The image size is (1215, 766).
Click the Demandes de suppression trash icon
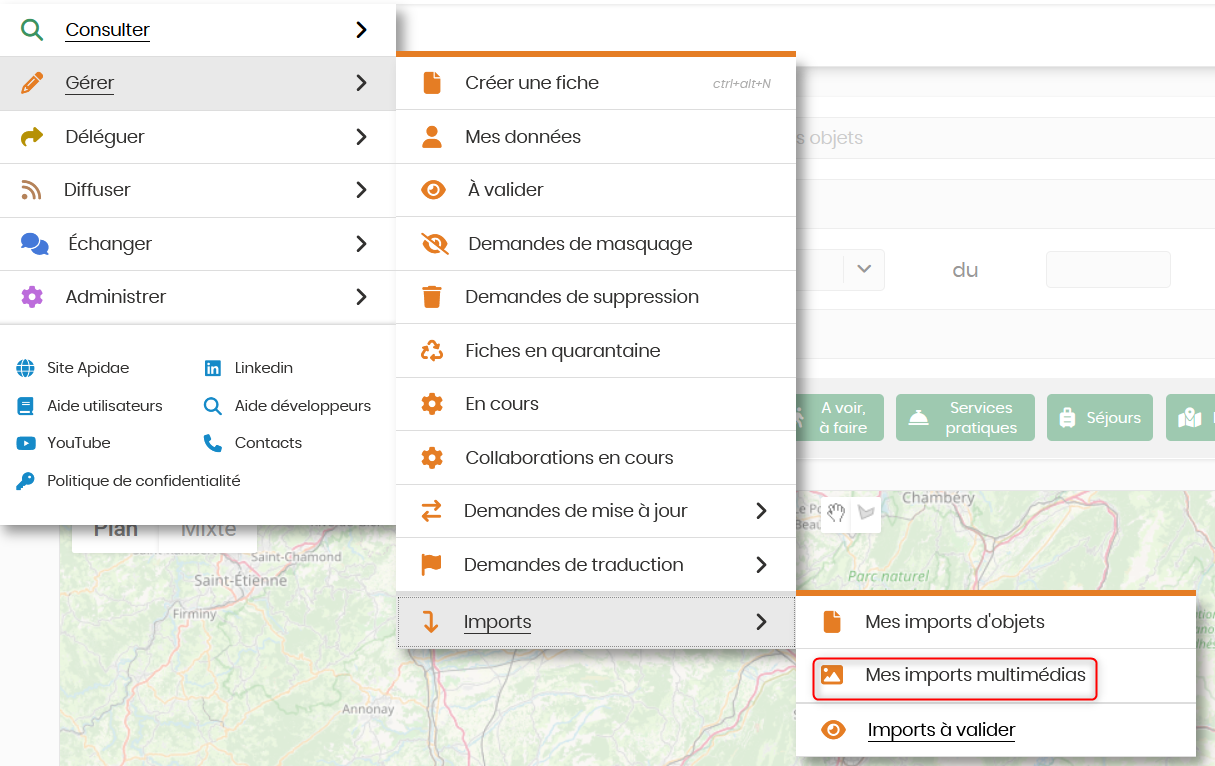pyautogui.click(x=432, y=297)
